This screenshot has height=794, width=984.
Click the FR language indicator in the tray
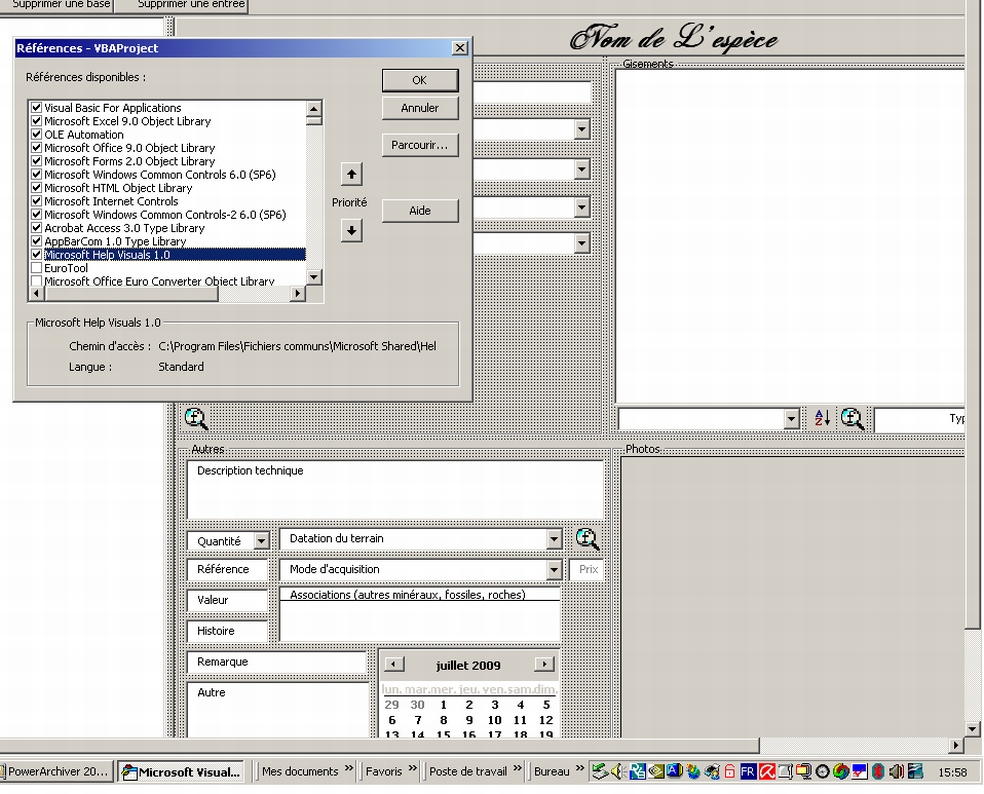(748, 771)
